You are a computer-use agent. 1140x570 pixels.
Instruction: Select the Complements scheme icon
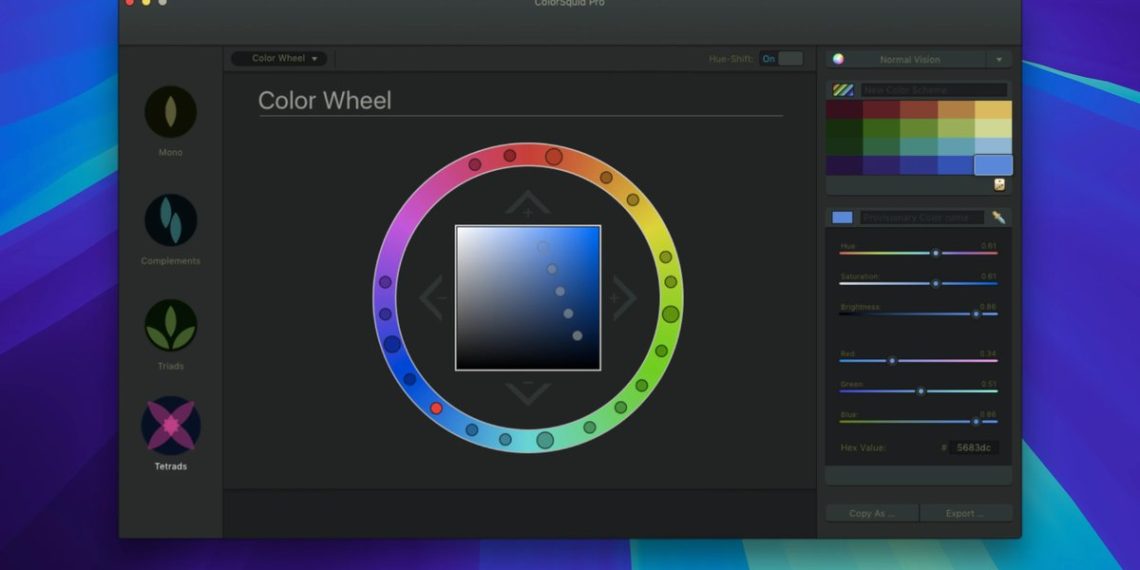click(170, 220)
